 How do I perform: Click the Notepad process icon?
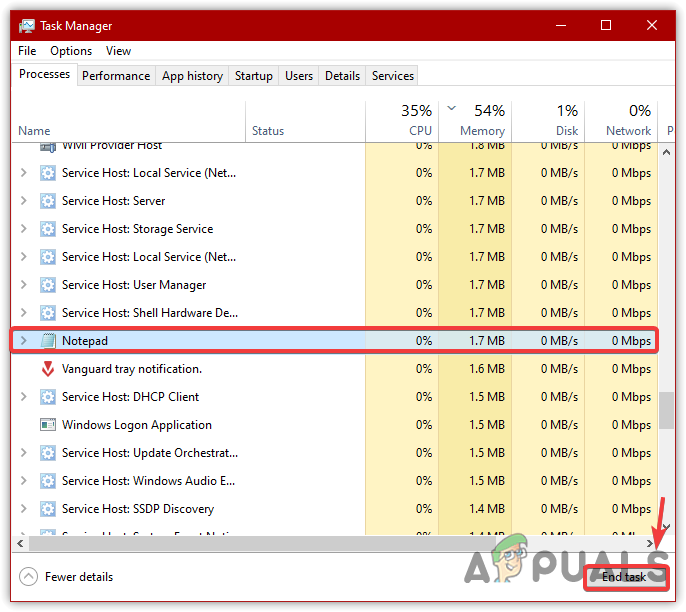point(48,341)
